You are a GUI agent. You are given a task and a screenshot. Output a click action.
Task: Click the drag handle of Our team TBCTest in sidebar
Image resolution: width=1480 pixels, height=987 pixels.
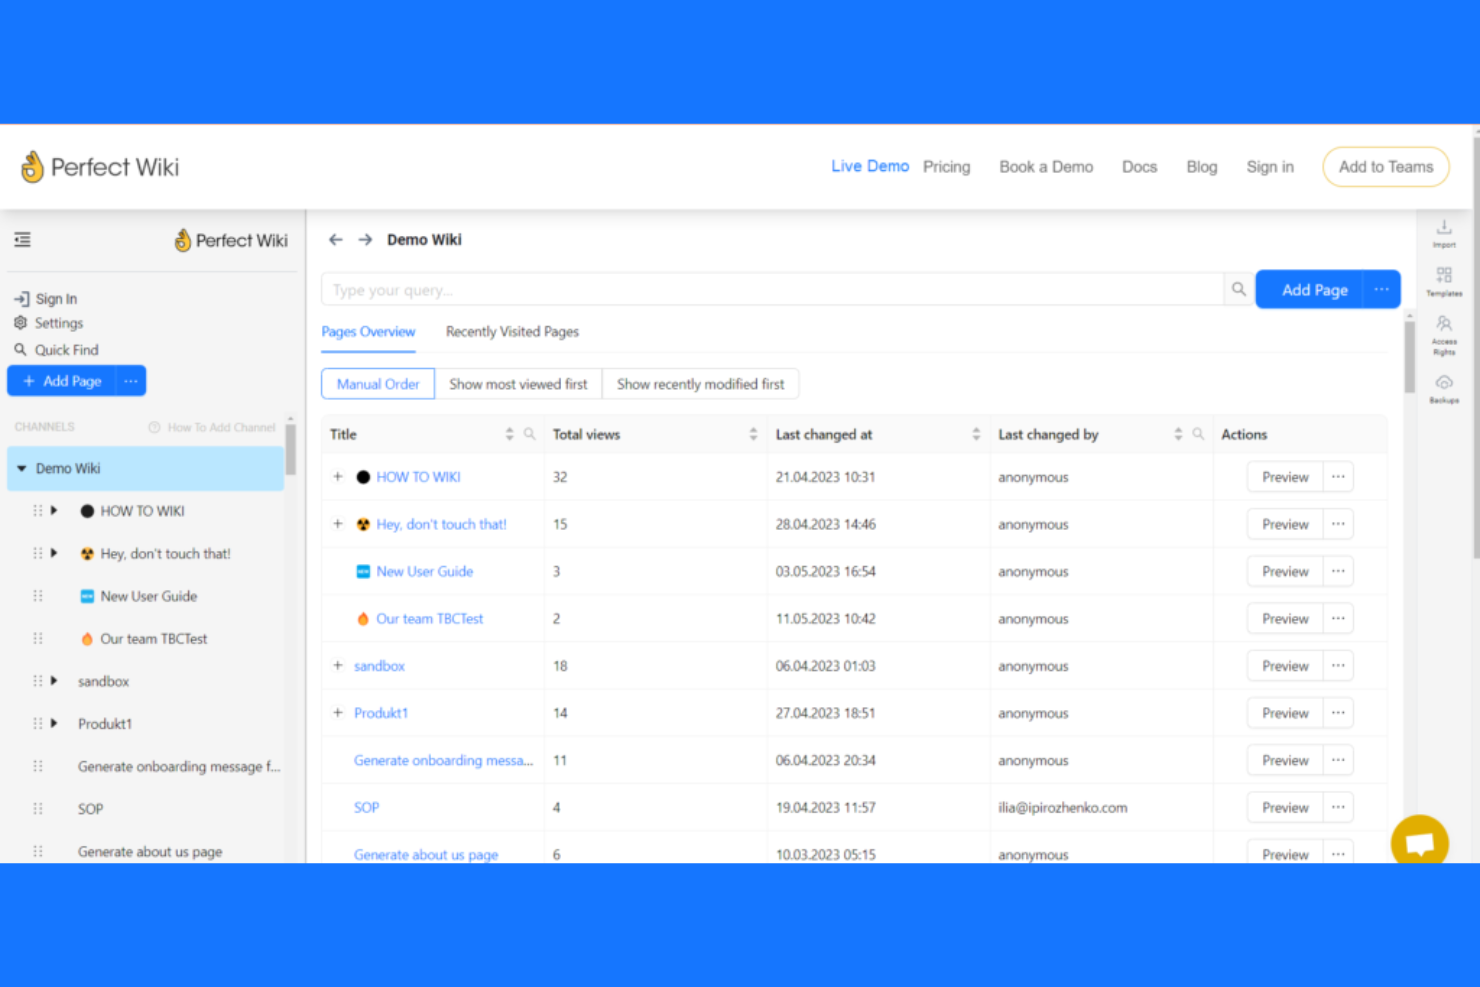tap(38, 638)
